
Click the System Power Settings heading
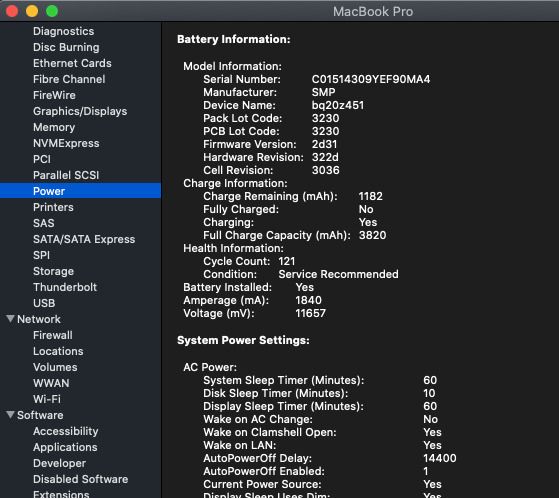[x=243, y=340]
